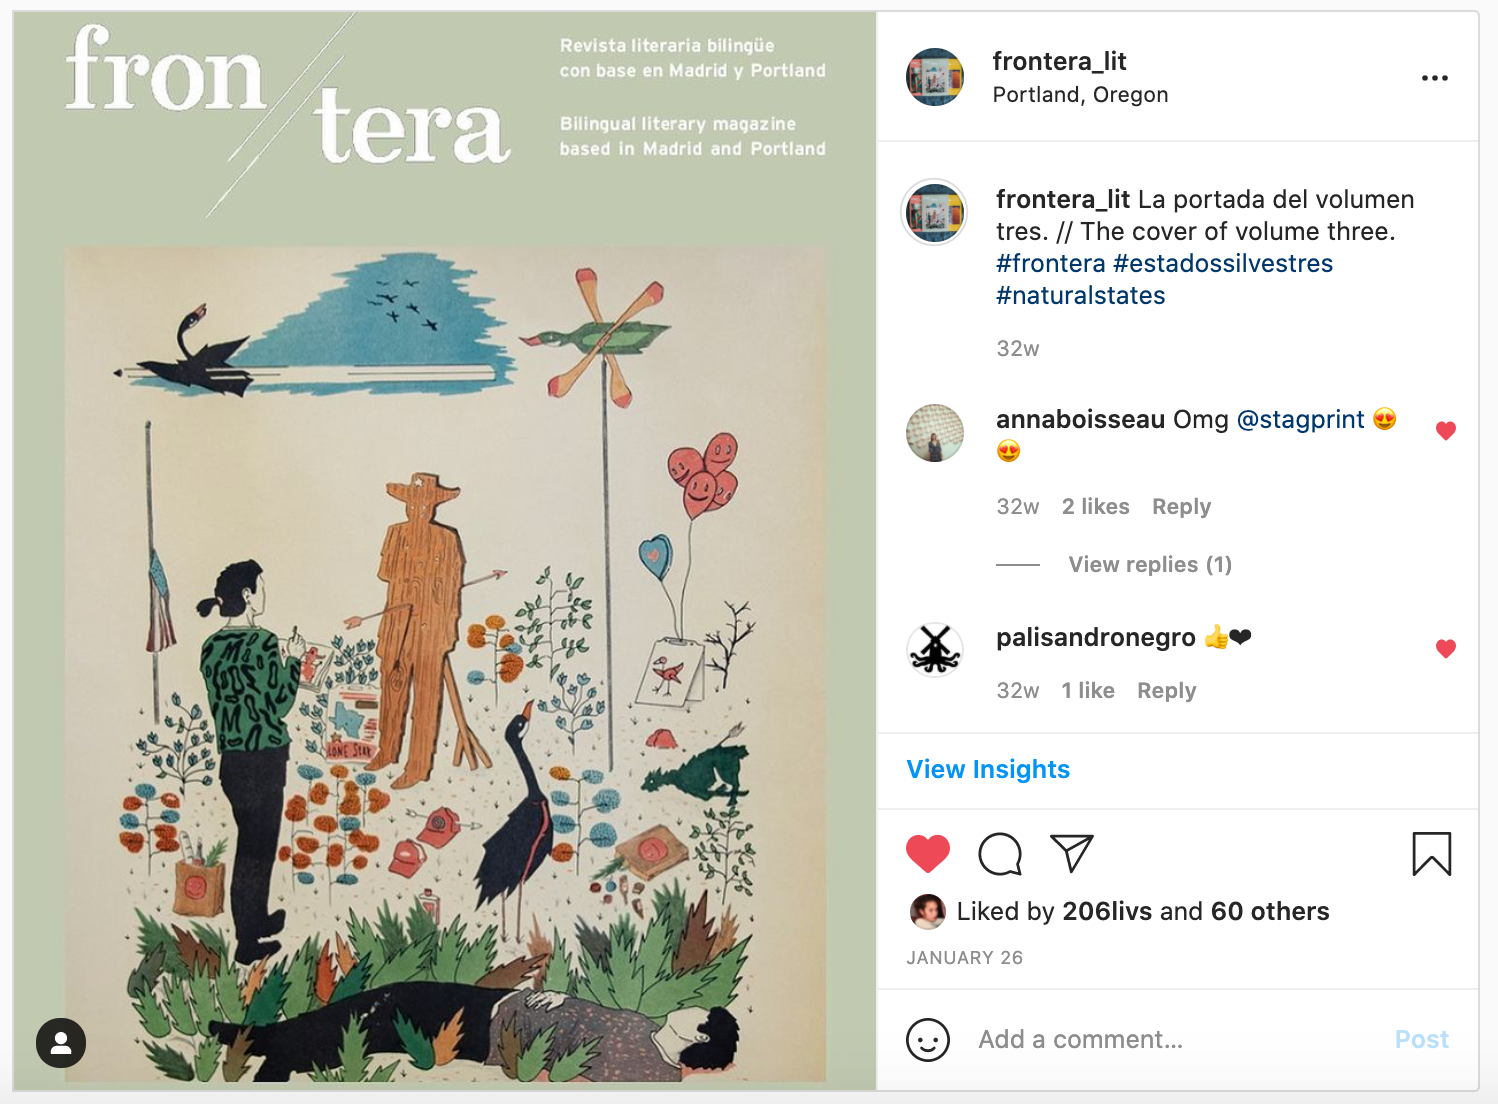Reply to annaboisseau's comment
The image size is (1498, 1104).
(x=1181, y=507)
